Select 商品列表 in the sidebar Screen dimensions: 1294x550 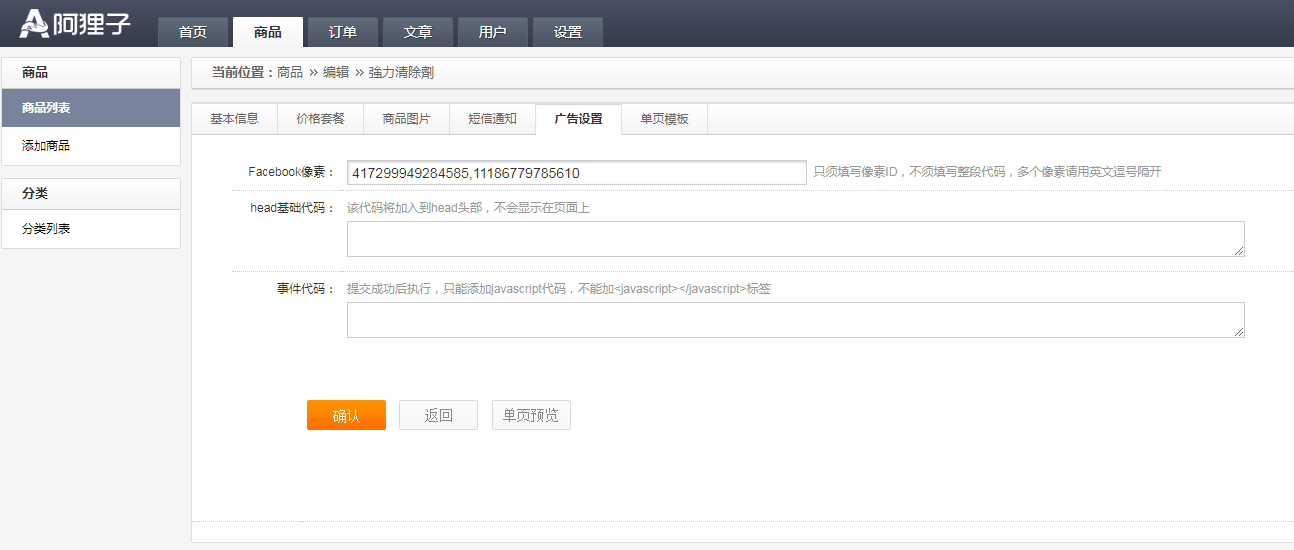pos(90,108)
